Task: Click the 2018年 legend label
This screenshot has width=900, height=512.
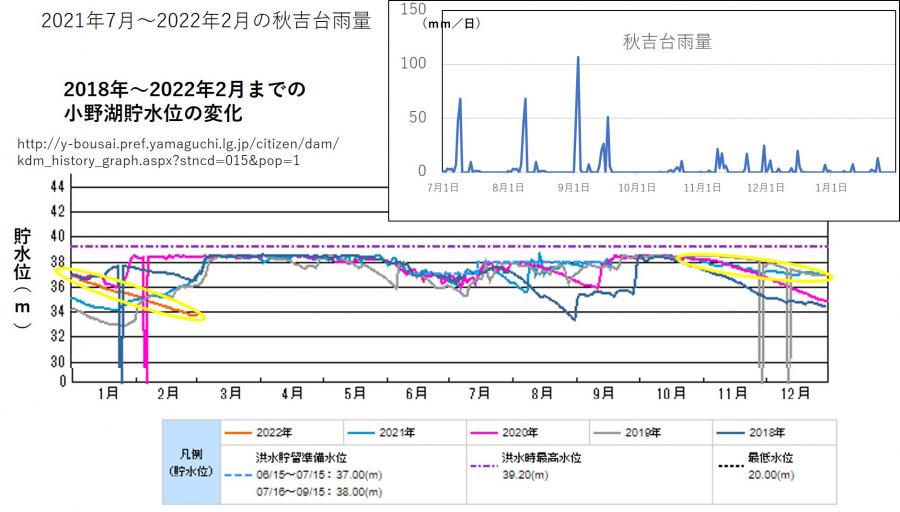Action: pyautogui.click(x=767, y=433)
